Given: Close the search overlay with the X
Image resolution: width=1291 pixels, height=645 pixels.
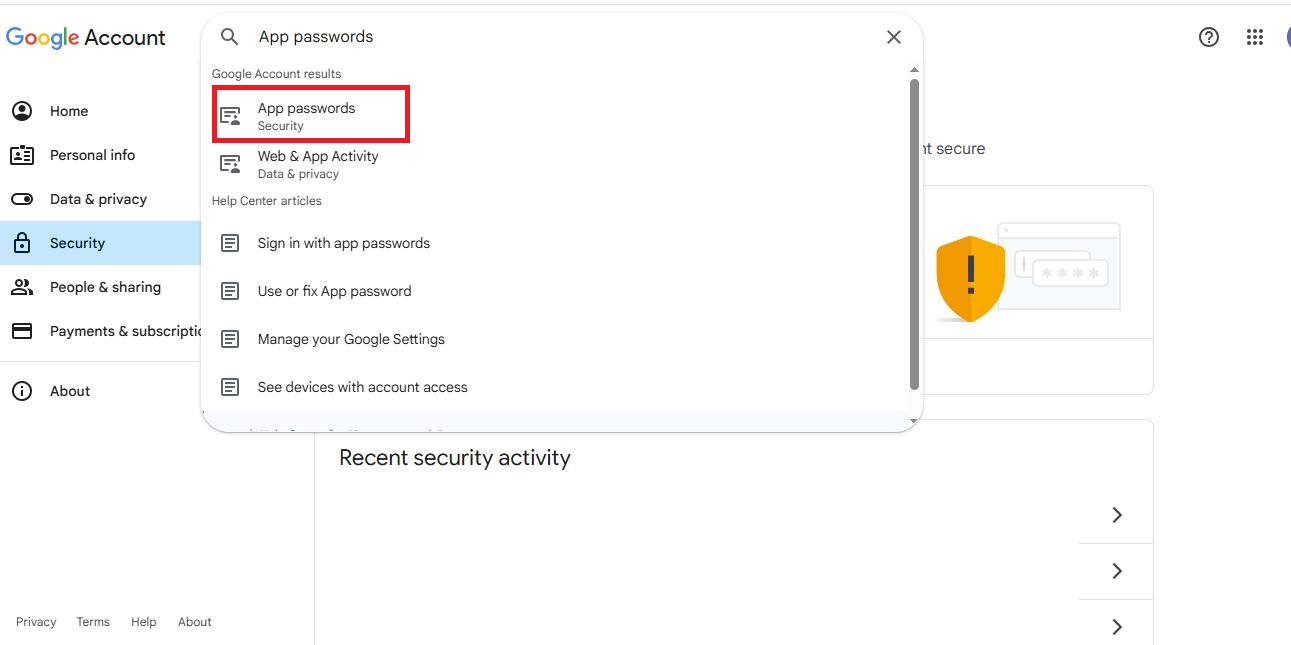Looking at the screenshot, I should pos(893,36).
